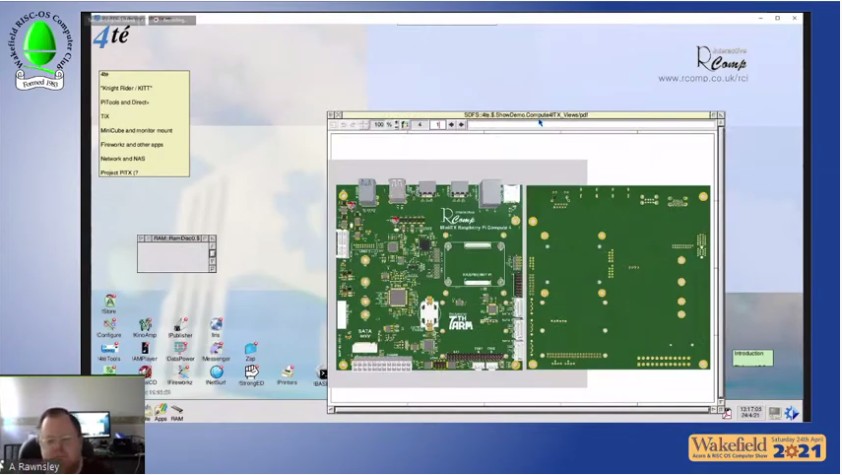
Task: Open the Zap editor icon
Action: click(251, 352)
